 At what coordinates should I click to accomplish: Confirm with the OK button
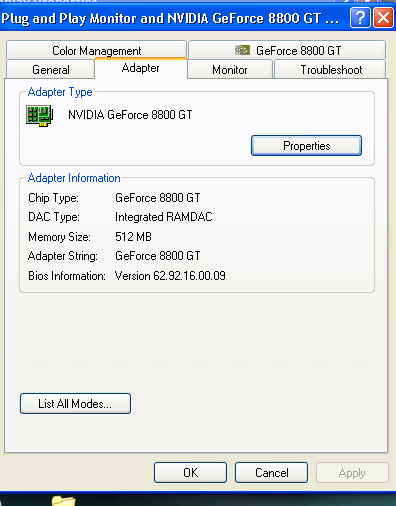190,472
